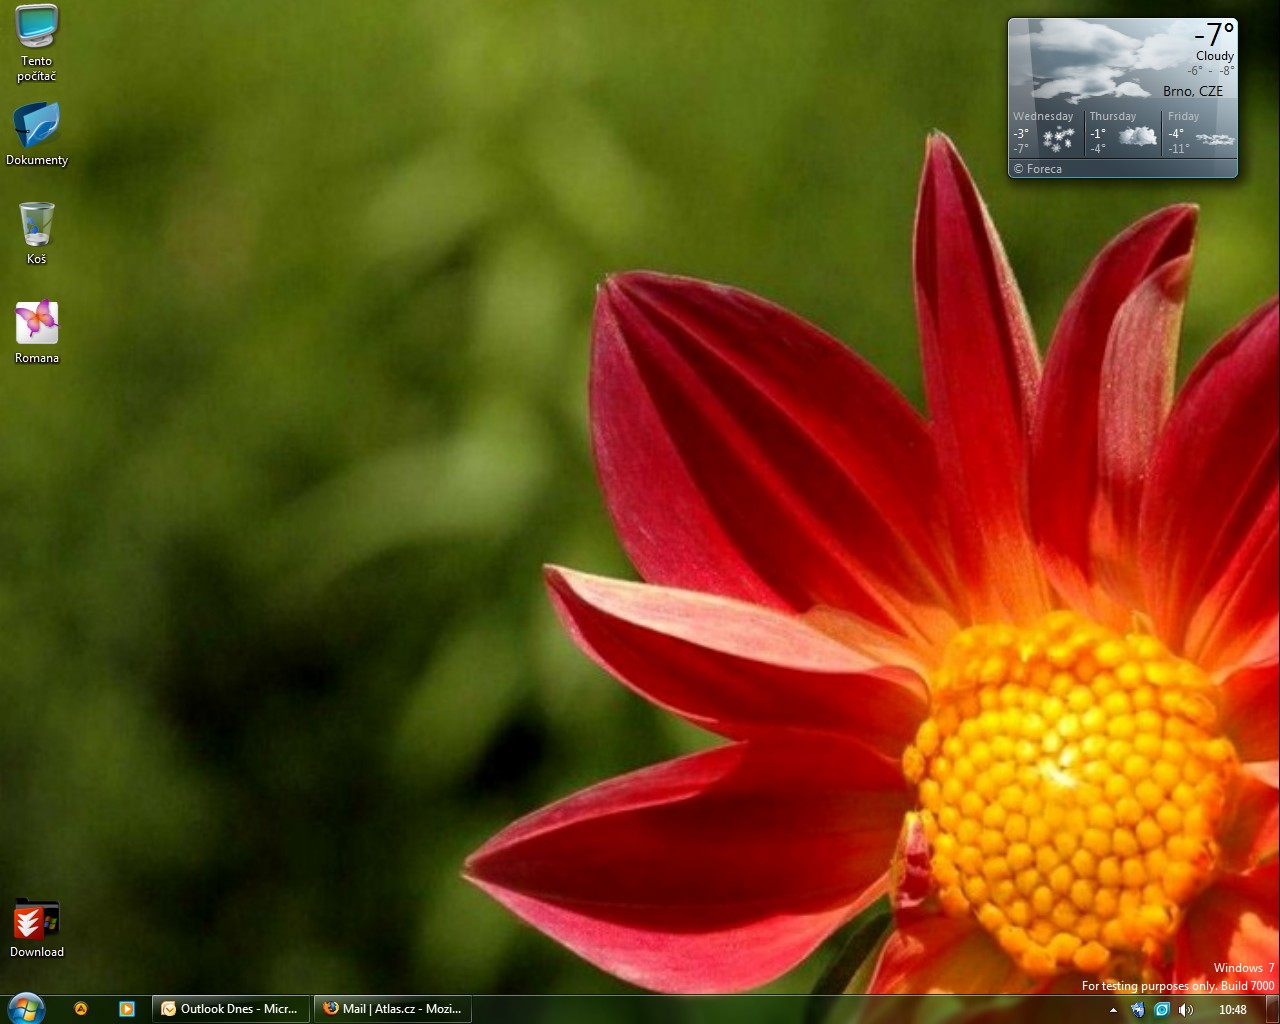Launch the media player quick-launch icon

127,1009
